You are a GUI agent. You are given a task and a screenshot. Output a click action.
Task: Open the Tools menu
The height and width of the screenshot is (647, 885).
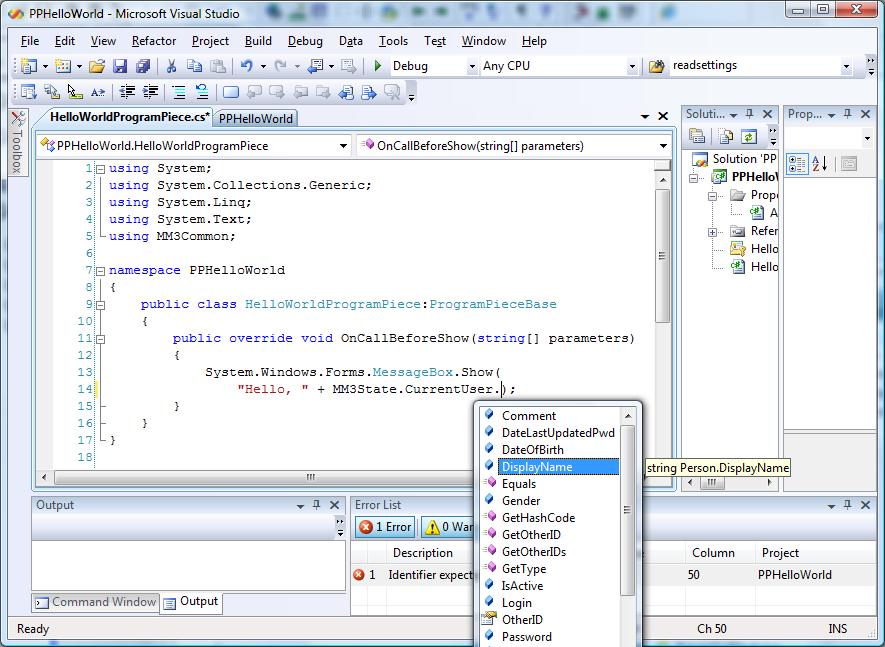pos(393,41)
